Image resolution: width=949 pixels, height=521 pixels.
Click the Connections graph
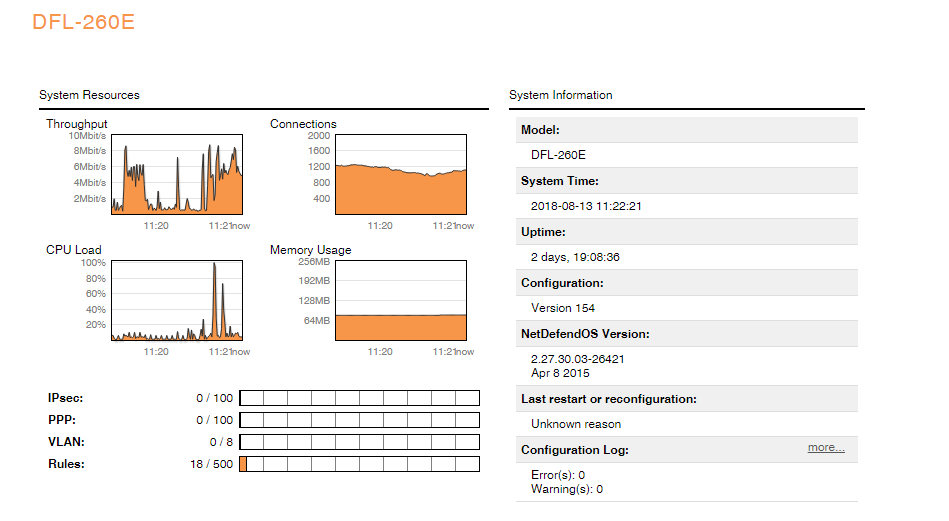tap(400, 174)
